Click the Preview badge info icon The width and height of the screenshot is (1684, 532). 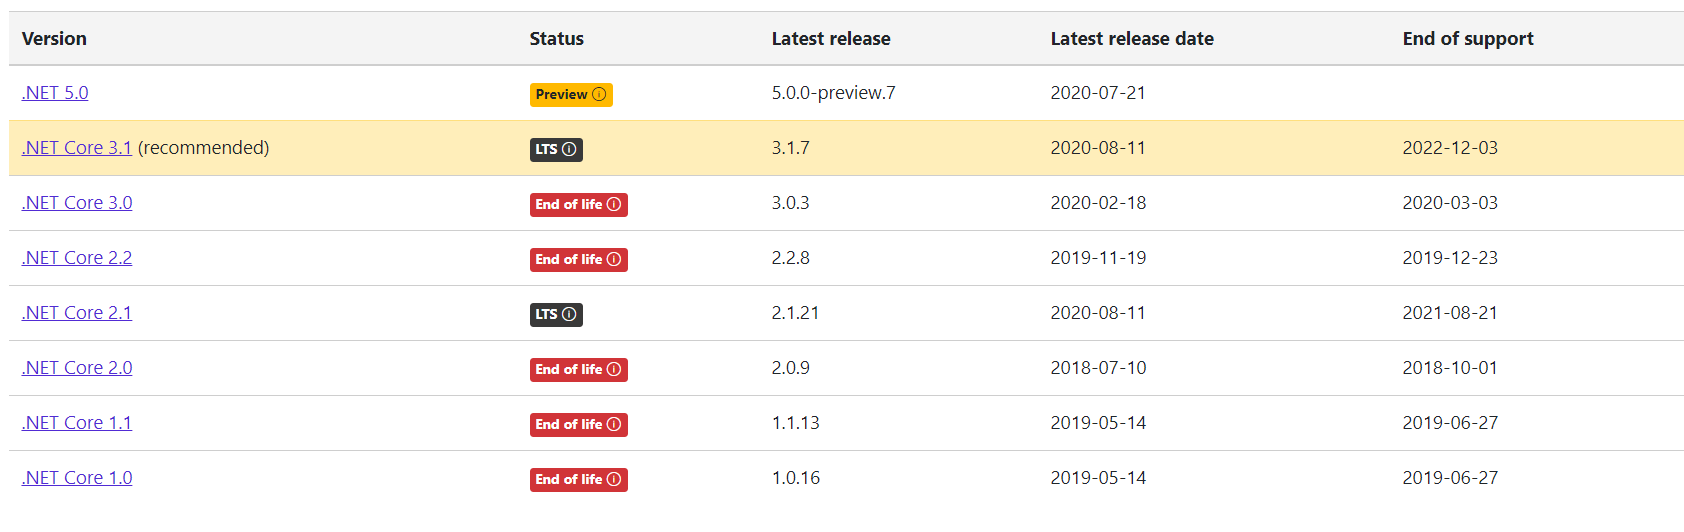click(x=599, y=94)
